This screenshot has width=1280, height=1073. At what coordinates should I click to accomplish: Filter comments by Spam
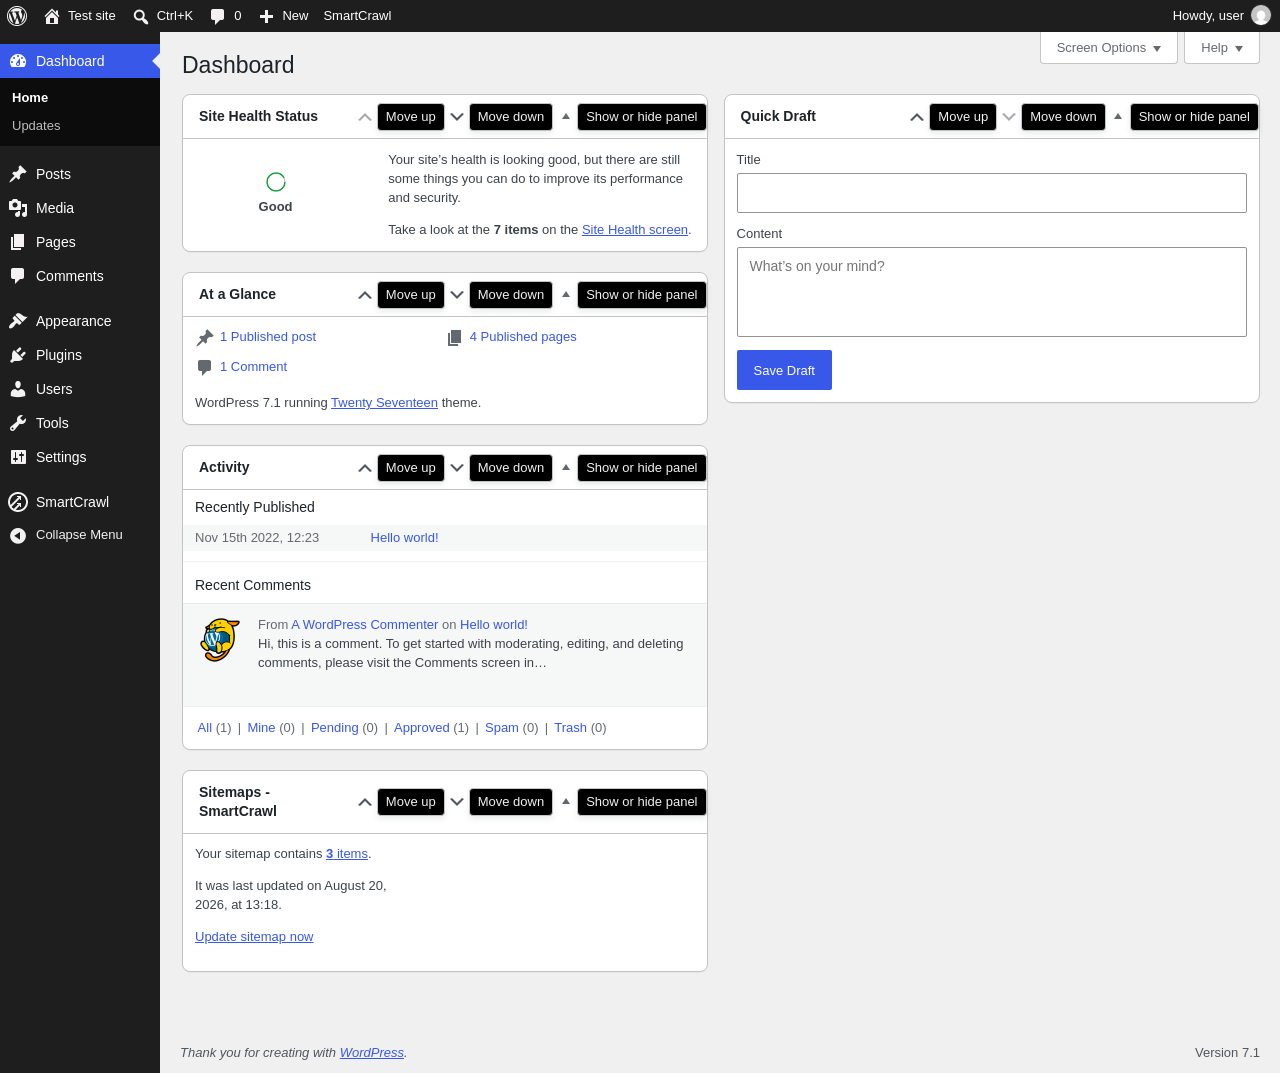pyautogui.click(x=502, y=728)
